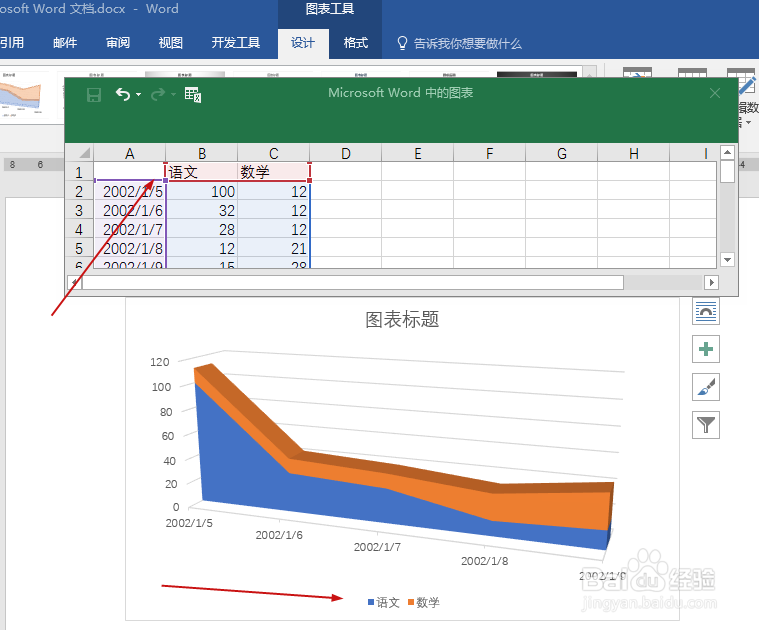Click the redo arrow icon
The image size is (759, 630).
click(158, 94)
